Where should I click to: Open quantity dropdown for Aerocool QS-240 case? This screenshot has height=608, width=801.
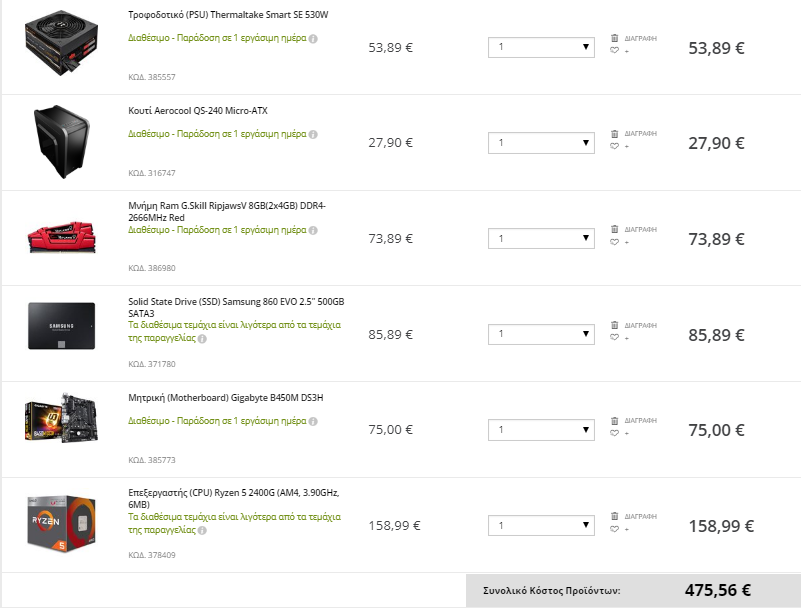coord(541,143)
